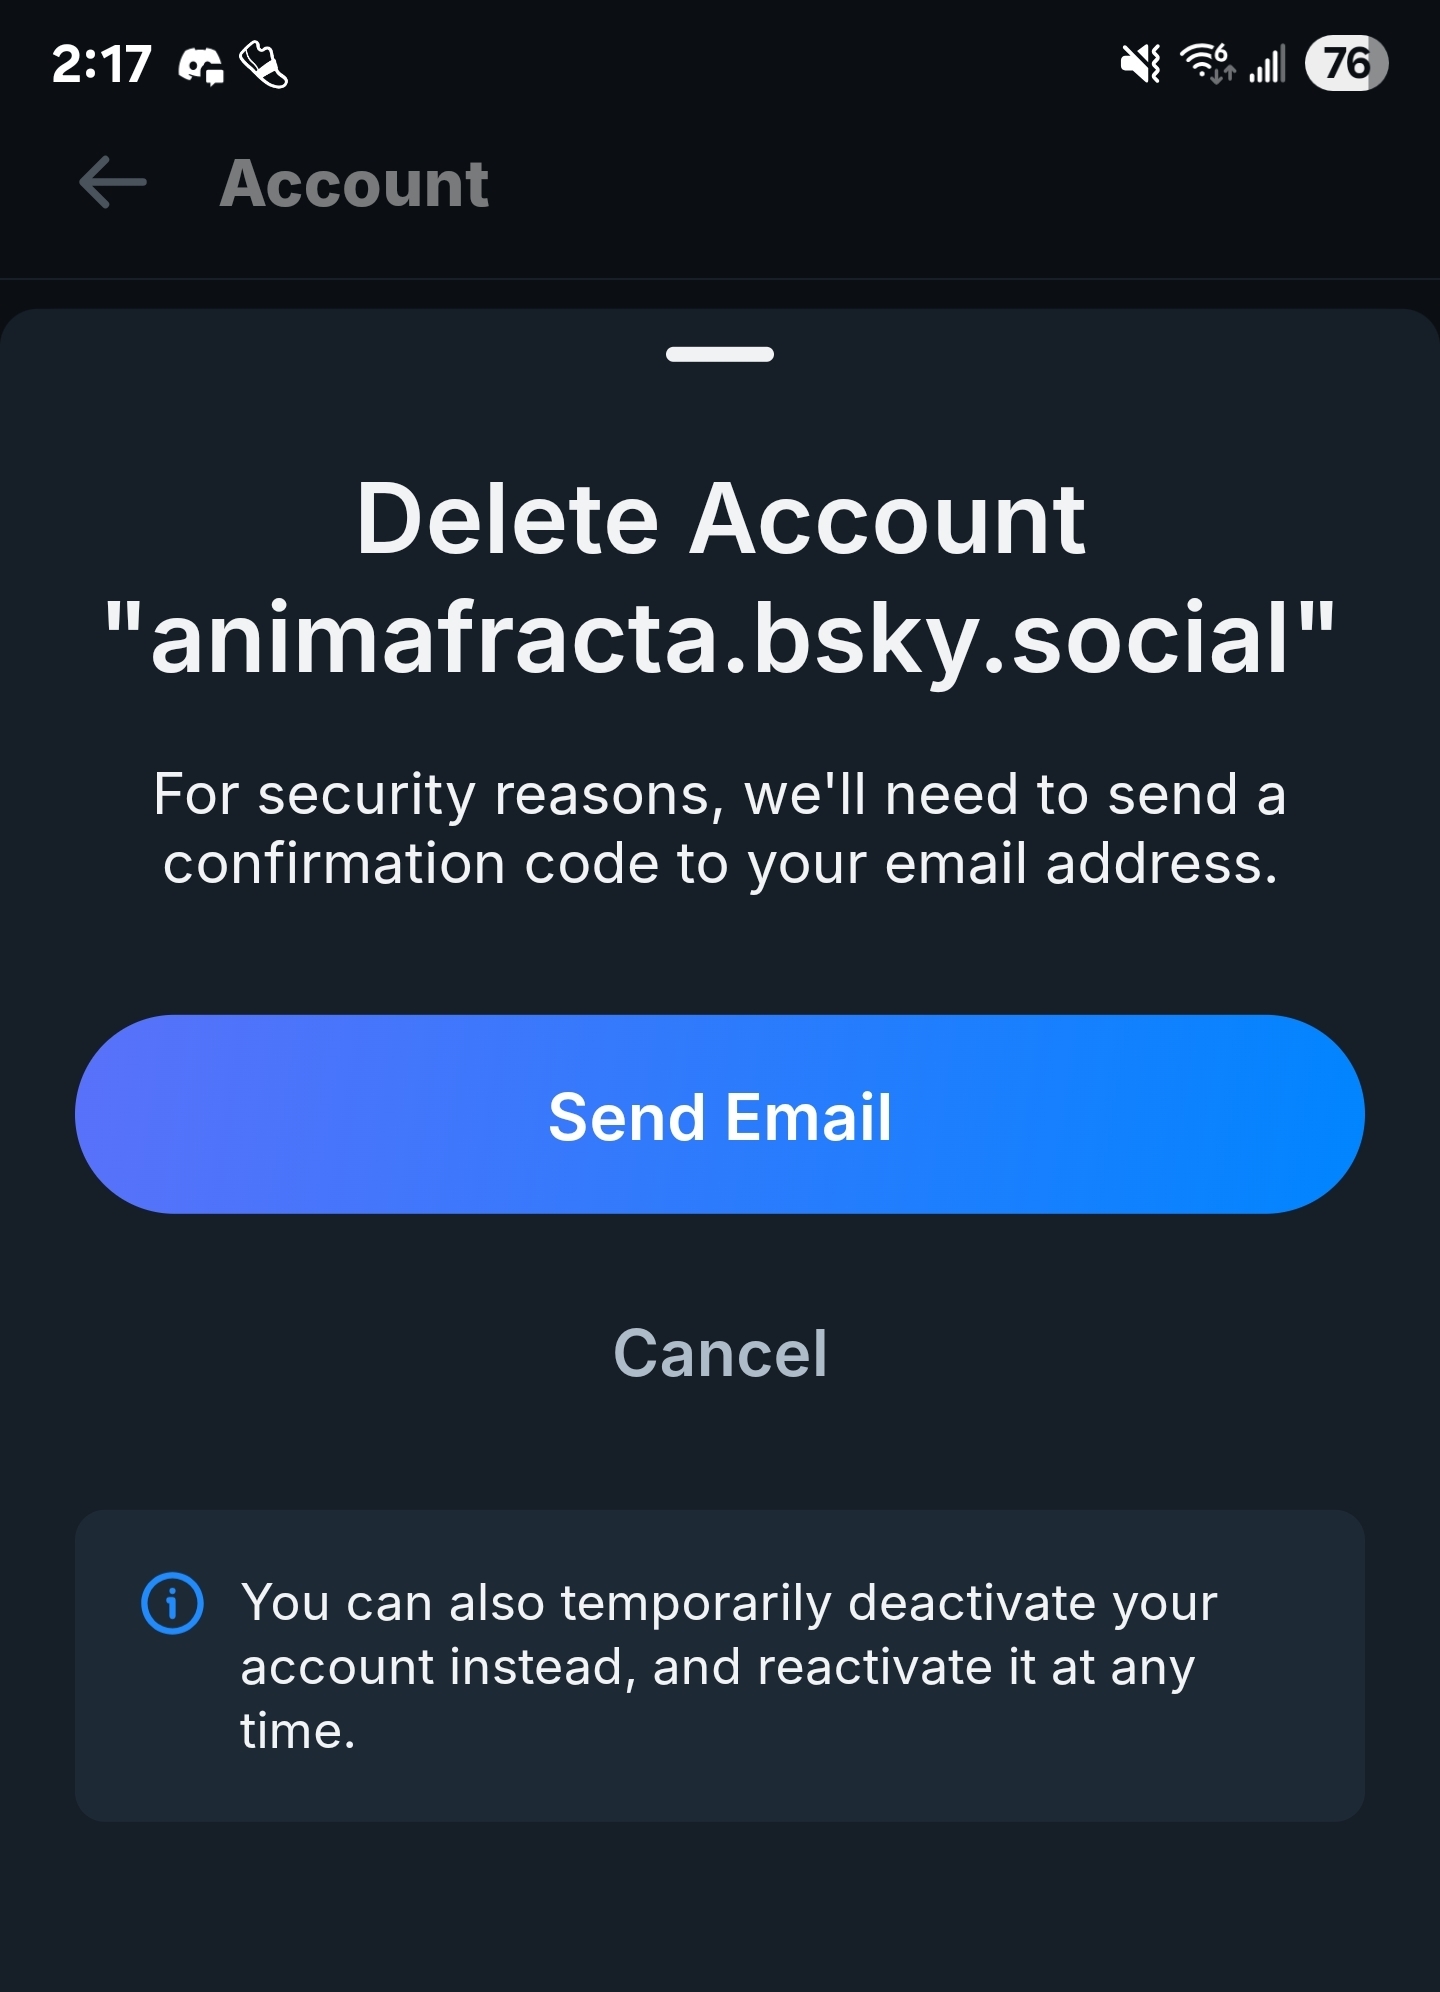The width and height of the screenshot is (1440, 1992).
Task: Tap the cellular signal bars icon
Action: (x=1268, y=65)
